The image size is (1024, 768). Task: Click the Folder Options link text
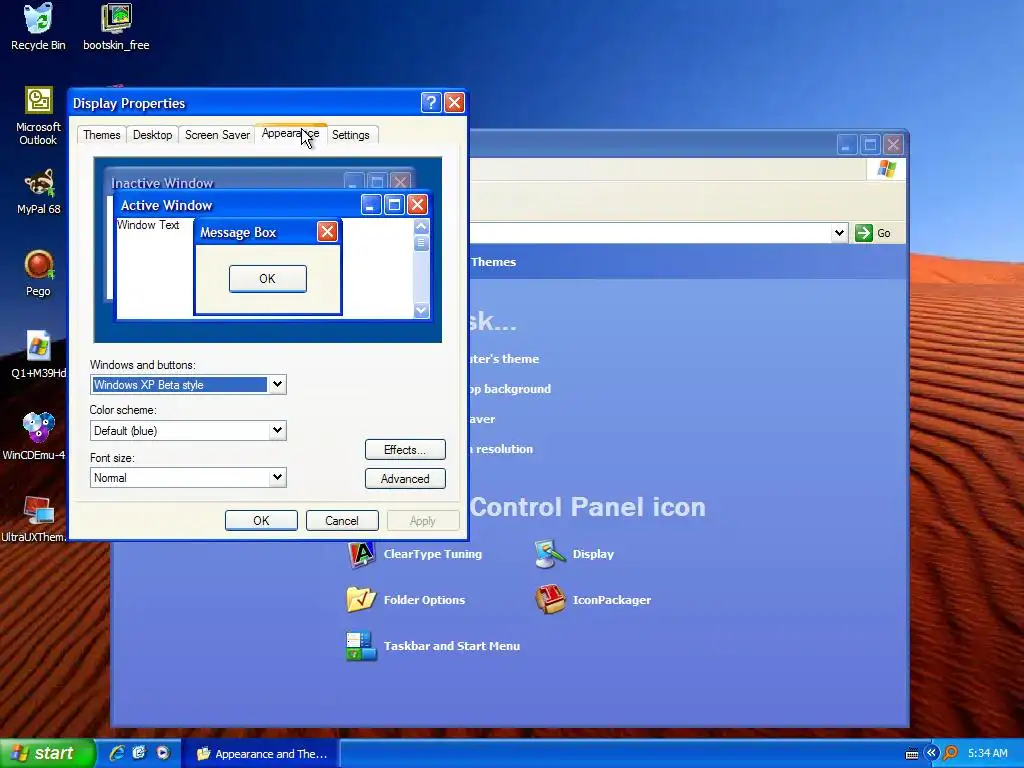[424, 600]
